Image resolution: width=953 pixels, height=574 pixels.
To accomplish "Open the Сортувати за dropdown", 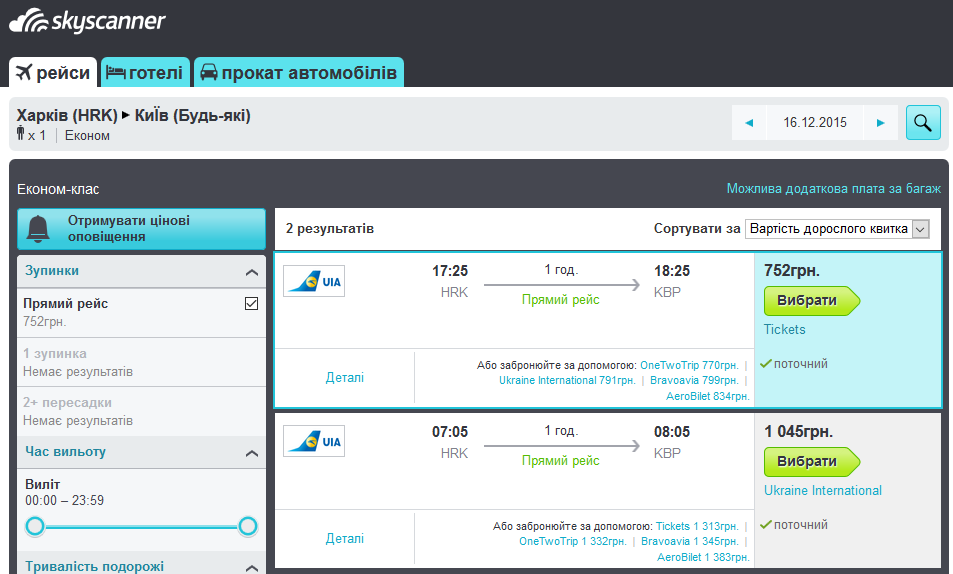I will [x=838, y=229].
